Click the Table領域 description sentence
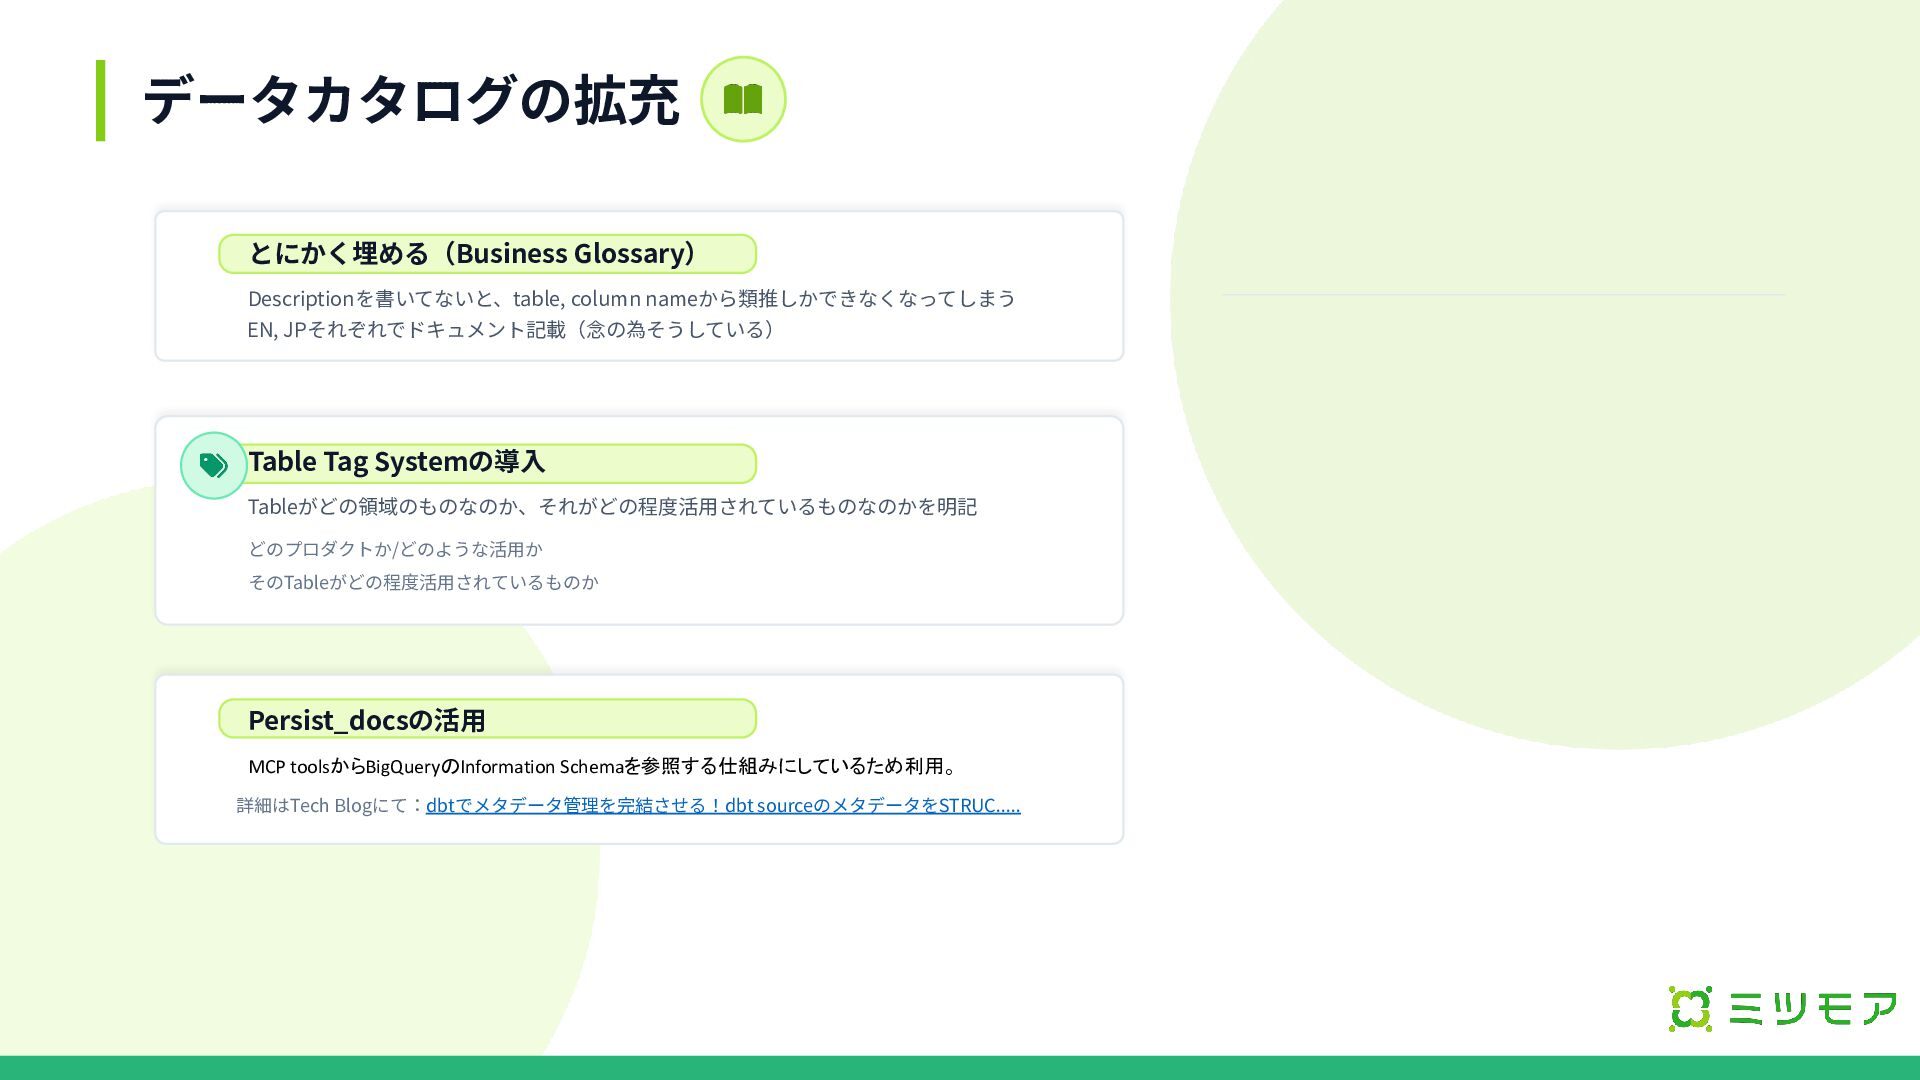Image resolution: width=1920 pixels, height=1080 pixels. pyautogui.click(x=612, y=506)
